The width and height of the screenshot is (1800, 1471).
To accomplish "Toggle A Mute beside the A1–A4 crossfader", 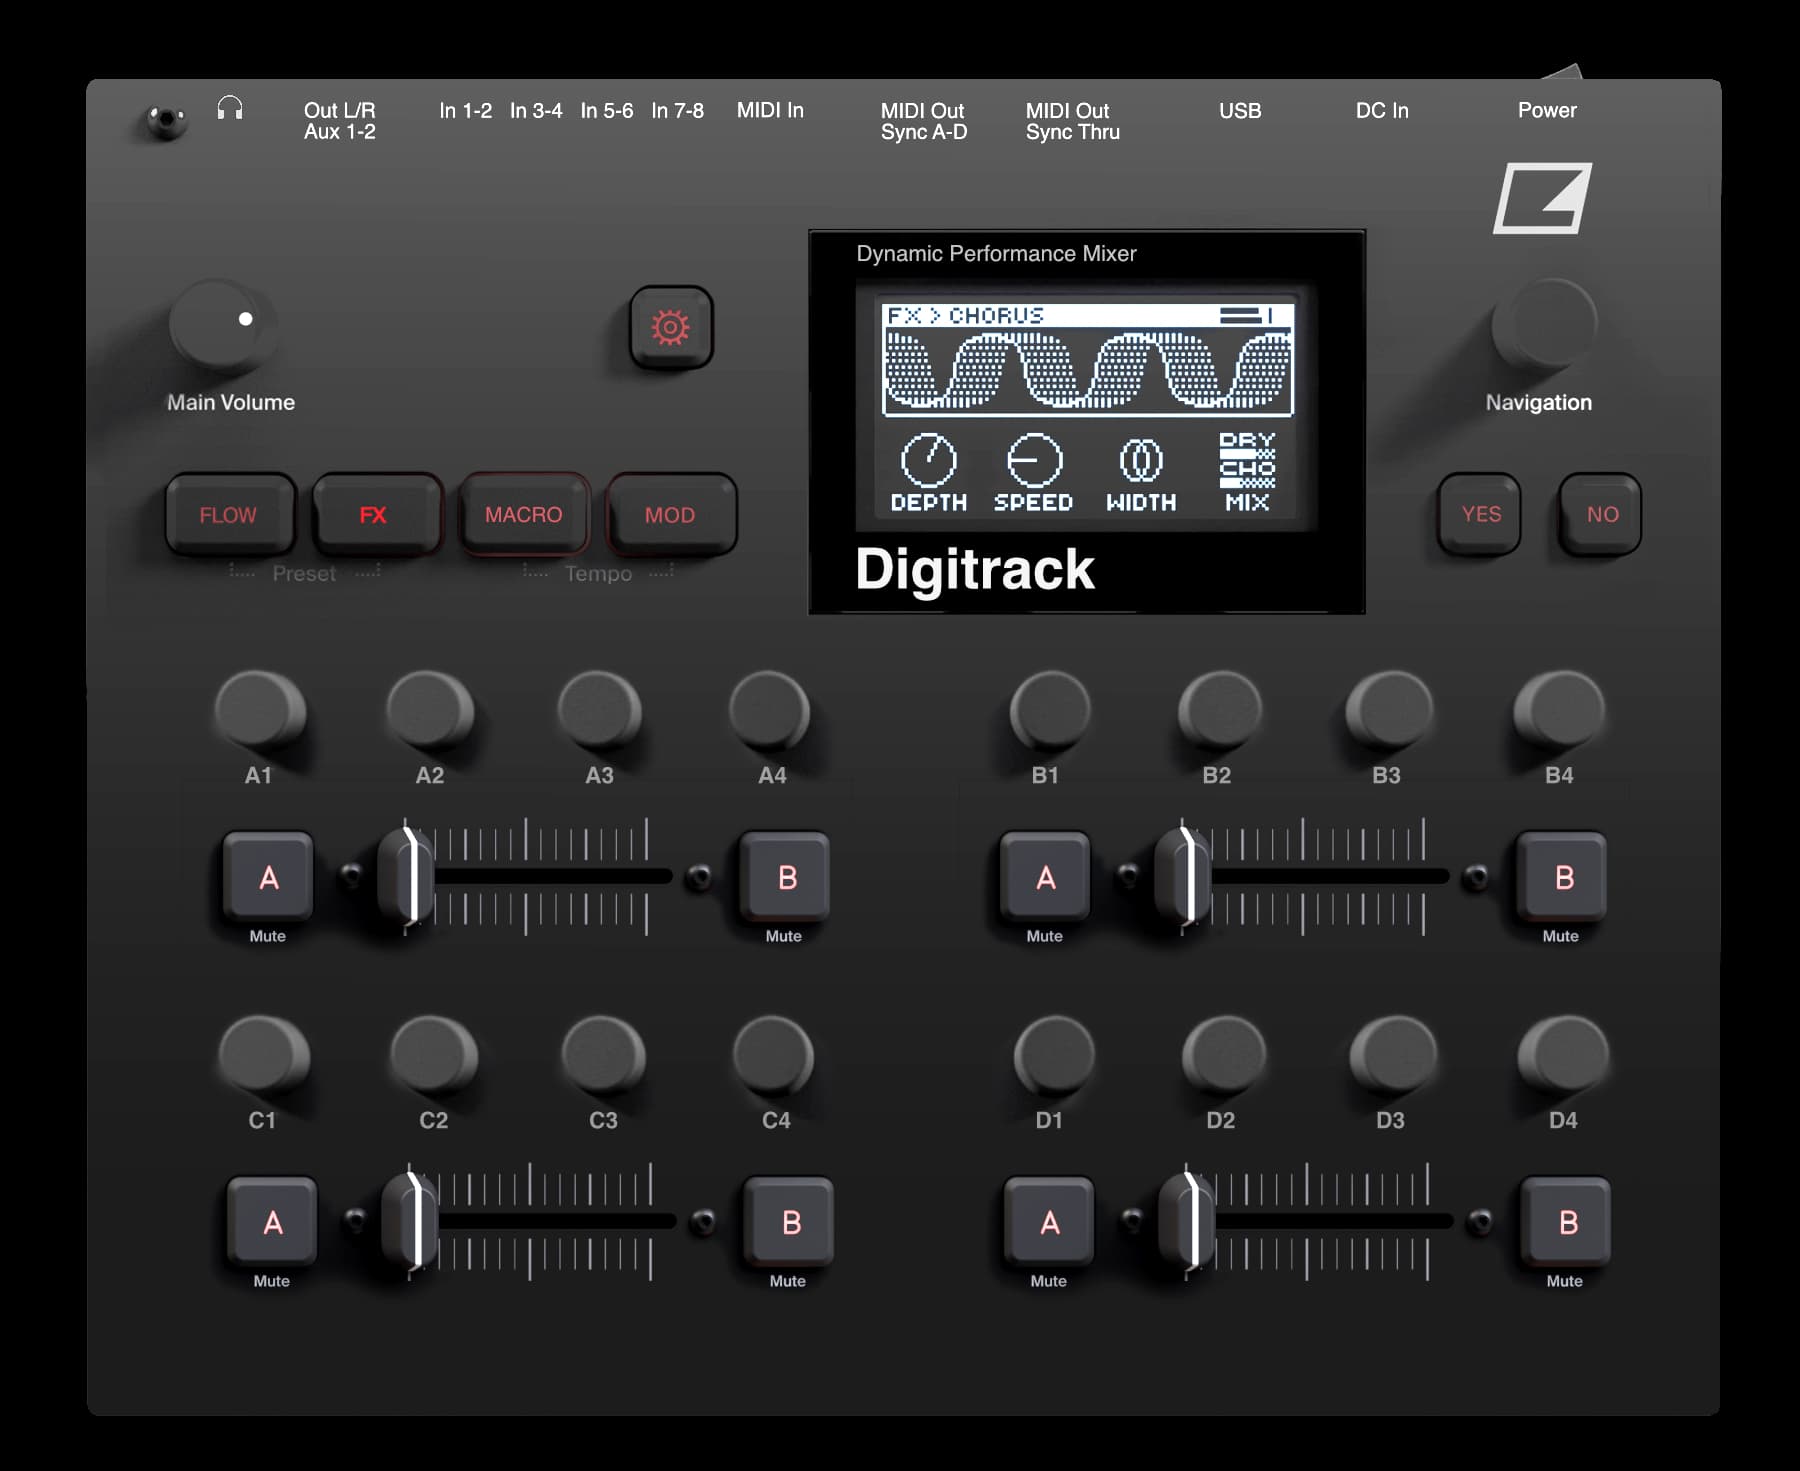I will 268,876.
